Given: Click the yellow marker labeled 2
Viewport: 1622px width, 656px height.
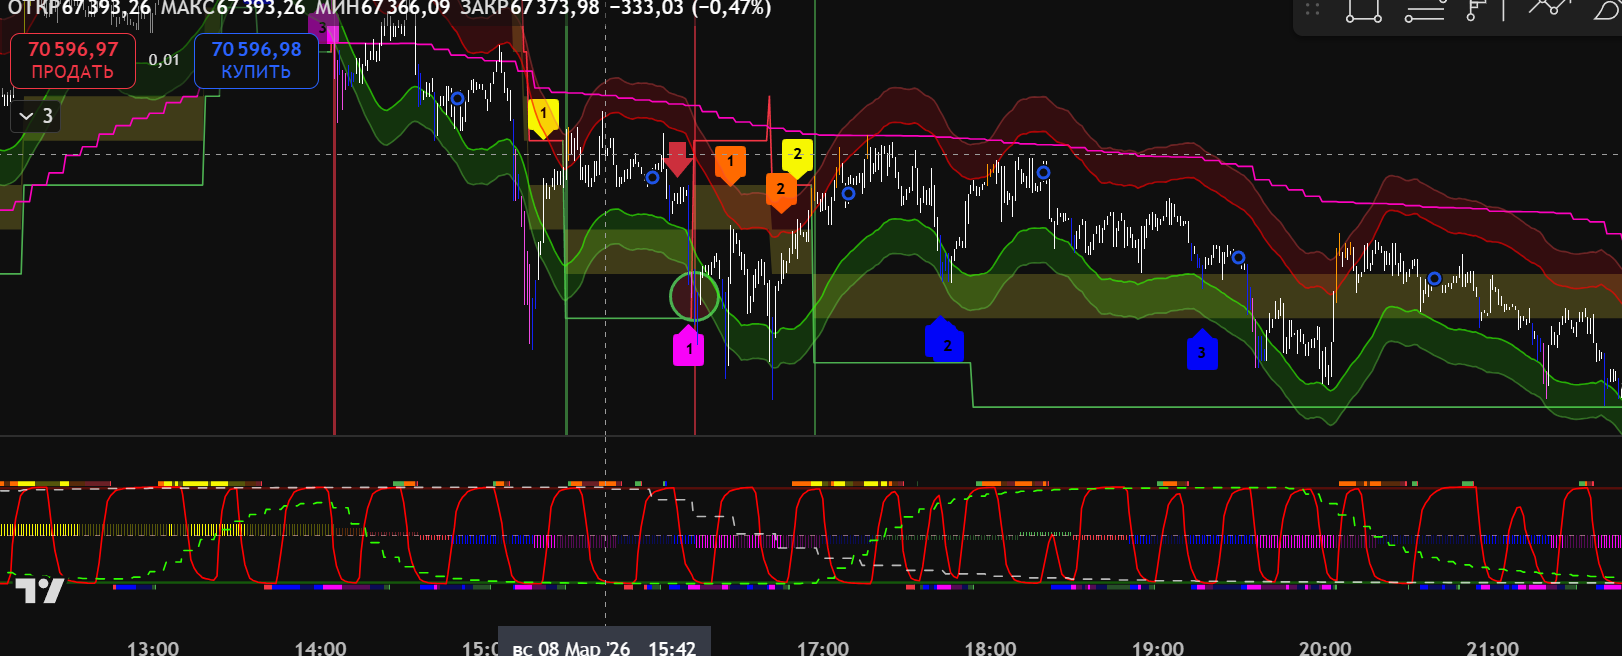Looking at the screenshot, I should (797, 156).
